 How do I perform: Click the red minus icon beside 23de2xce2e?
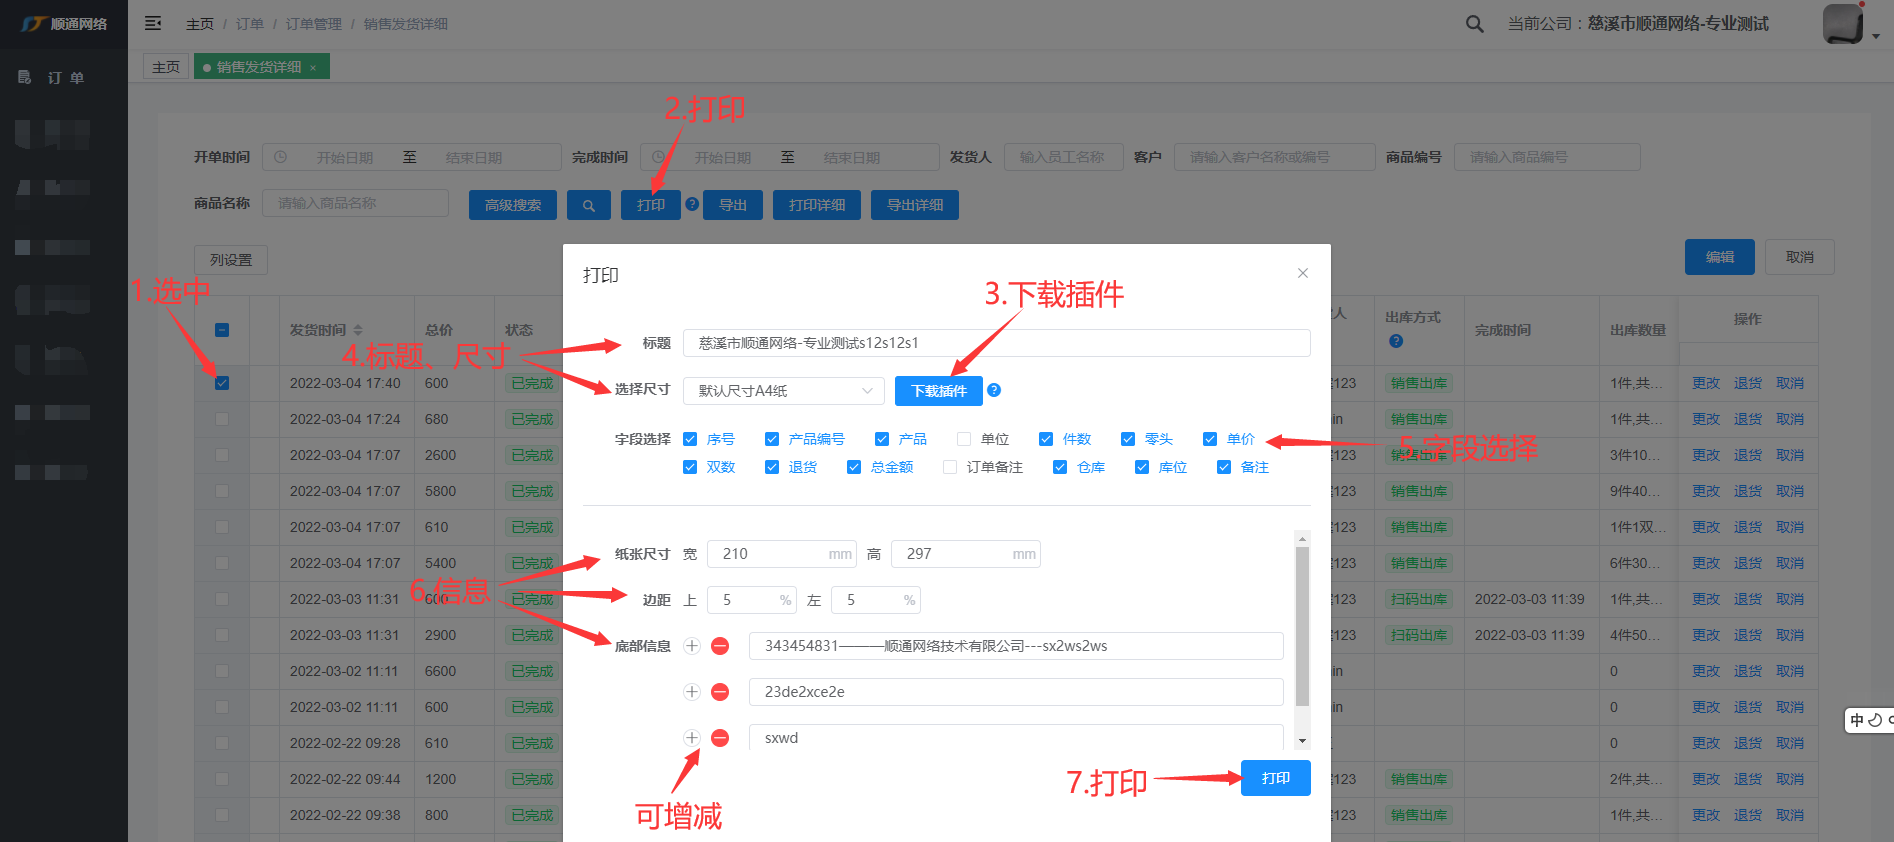pyautogui.click(x=719, y=692)
